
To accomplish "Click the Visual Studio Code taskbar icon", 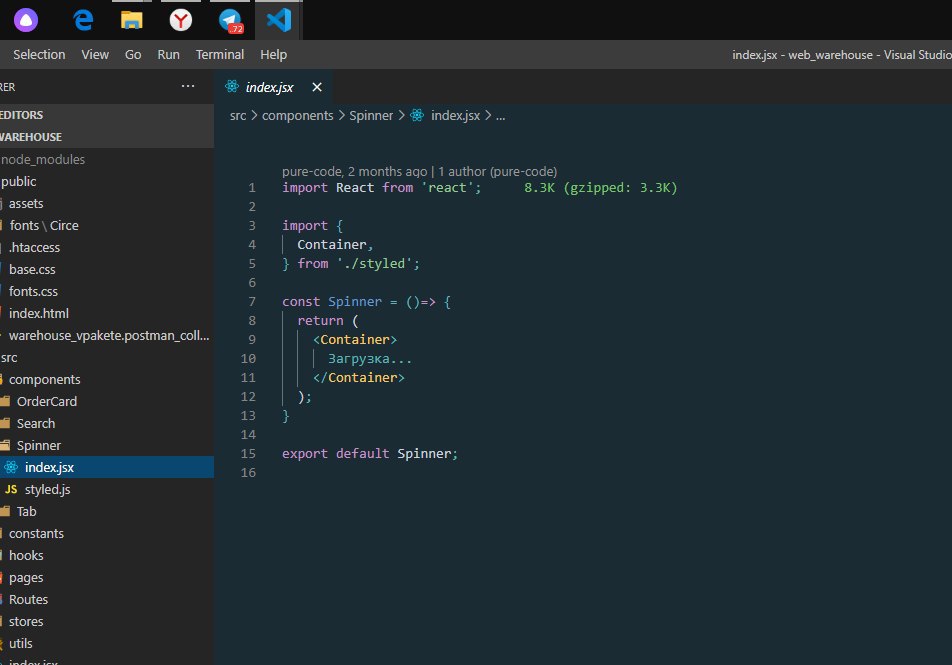I will [278, 20].
